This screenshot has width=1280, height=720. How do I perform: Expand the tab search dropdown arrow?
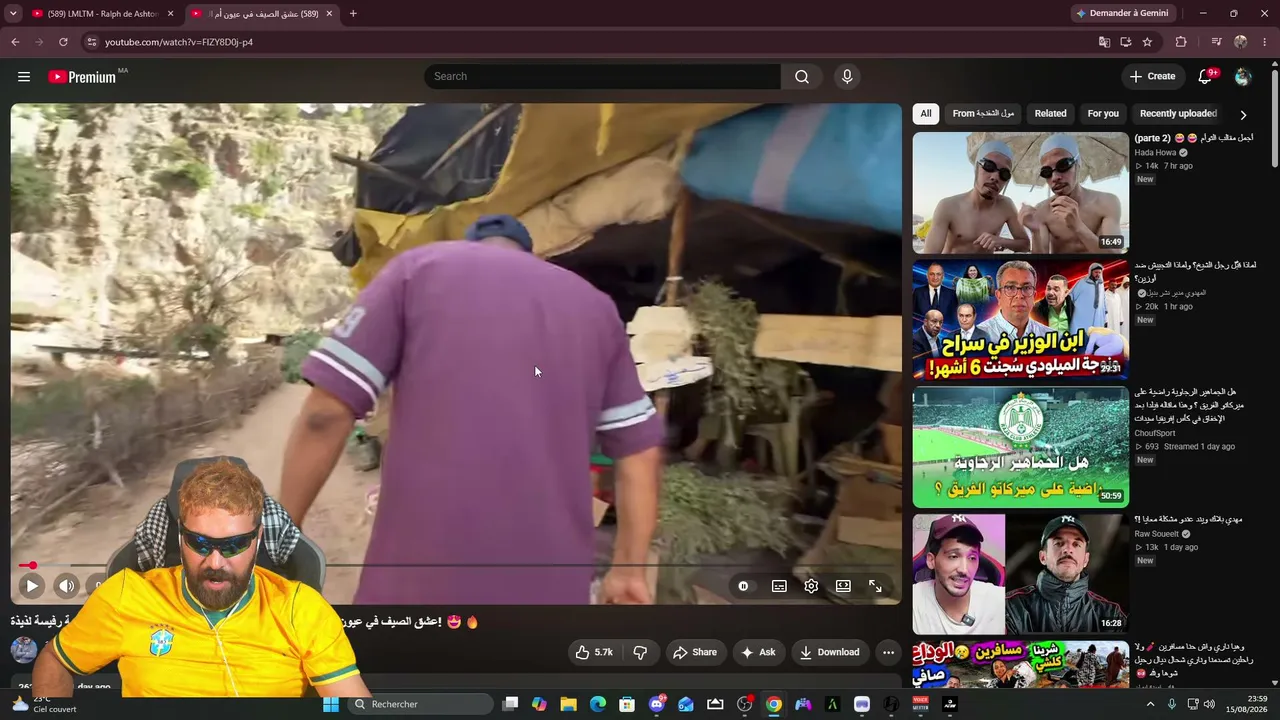point(13,14)
